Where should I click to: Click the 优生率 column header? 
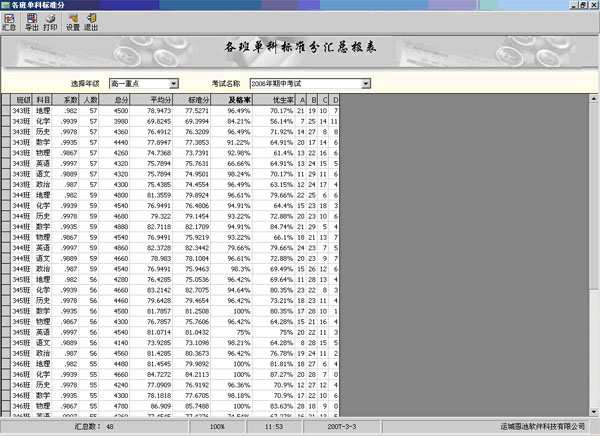click(282, 100)
